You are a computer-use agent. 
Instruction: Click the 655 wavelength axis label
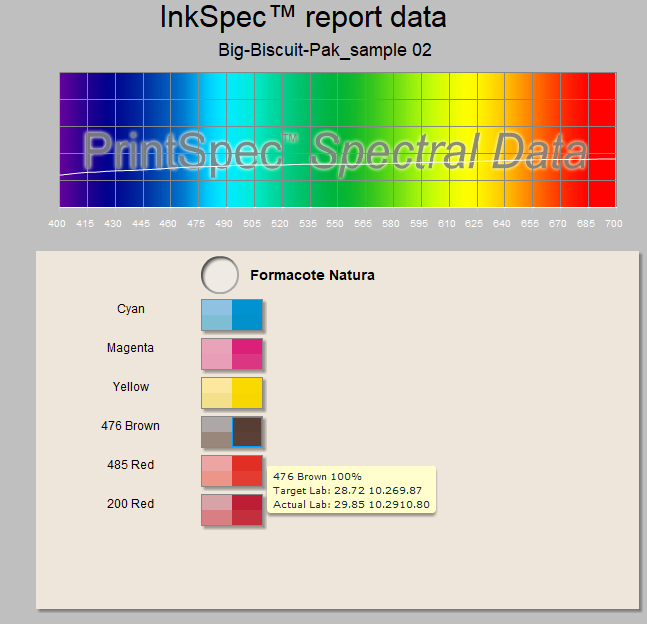tap(529, 224)
